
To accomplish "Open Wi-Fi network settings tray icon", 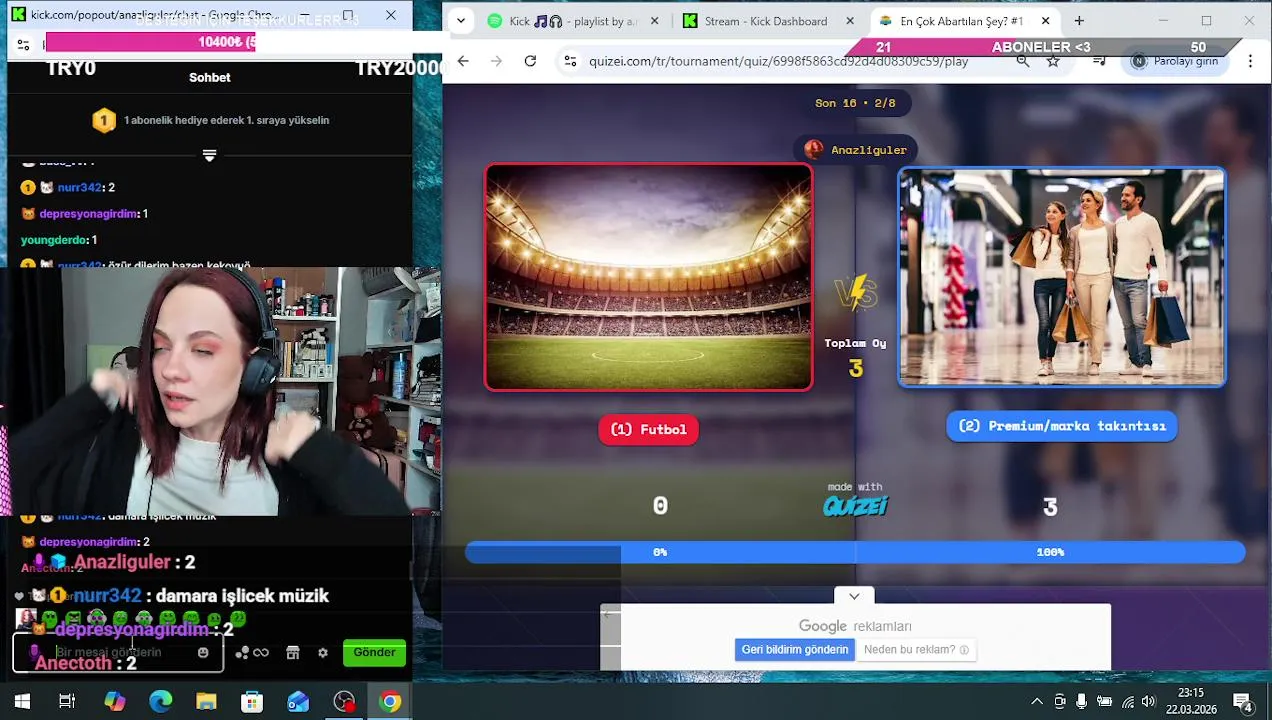I will (x=1128, y=702).
